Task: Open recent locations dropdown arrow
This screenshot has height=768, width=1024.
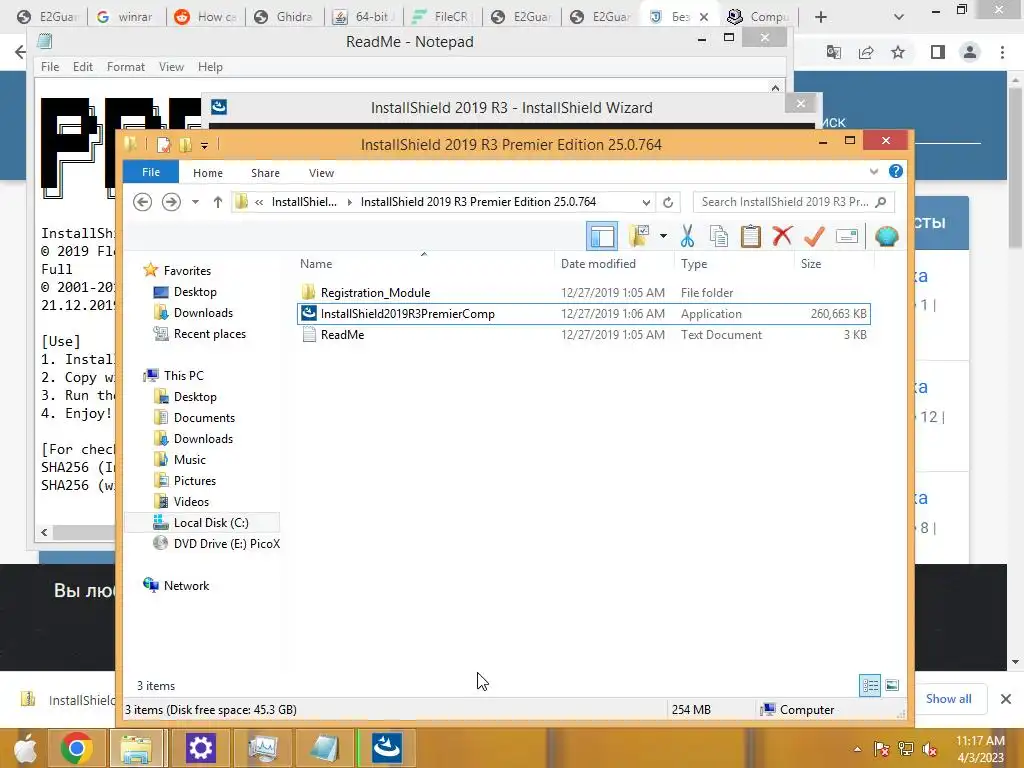Action: 195,202
